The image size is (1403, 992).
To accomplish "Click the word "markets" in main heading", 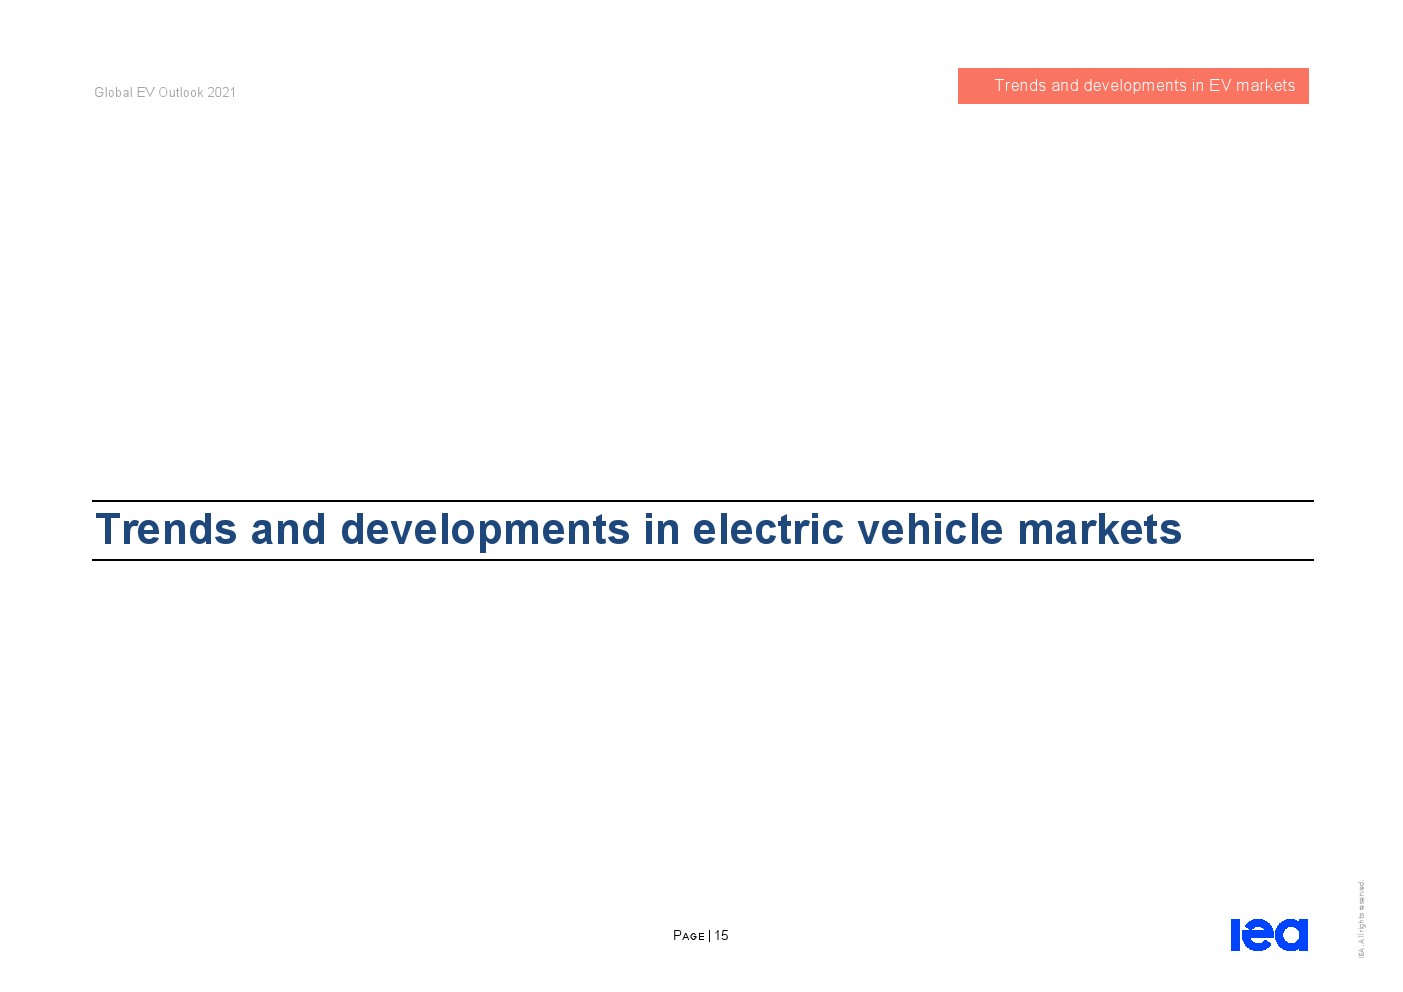I will coord(1099,530).
